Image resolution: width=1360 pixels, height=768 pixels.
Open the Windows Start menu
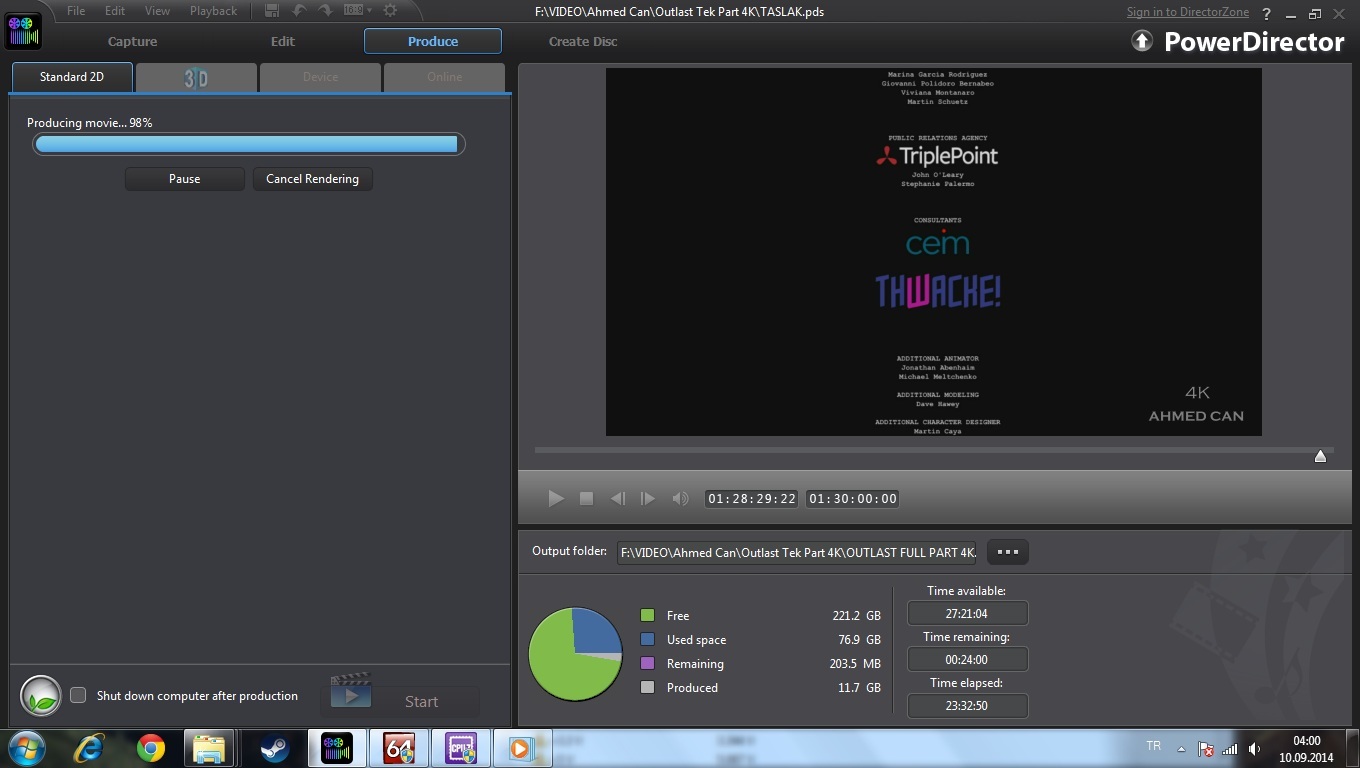coord(27,748)
